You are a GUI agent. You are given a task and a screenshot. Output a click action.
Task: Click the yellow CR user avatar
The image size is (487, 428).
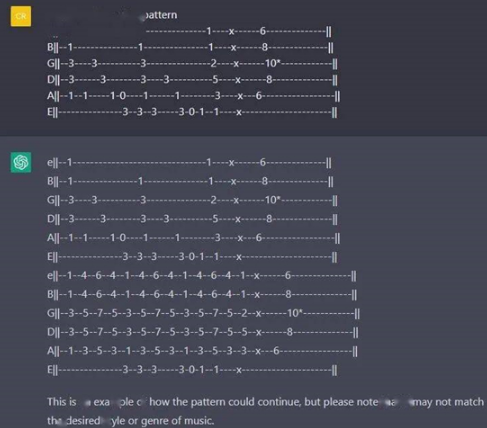pyautogui.click(x=21, y=16)
